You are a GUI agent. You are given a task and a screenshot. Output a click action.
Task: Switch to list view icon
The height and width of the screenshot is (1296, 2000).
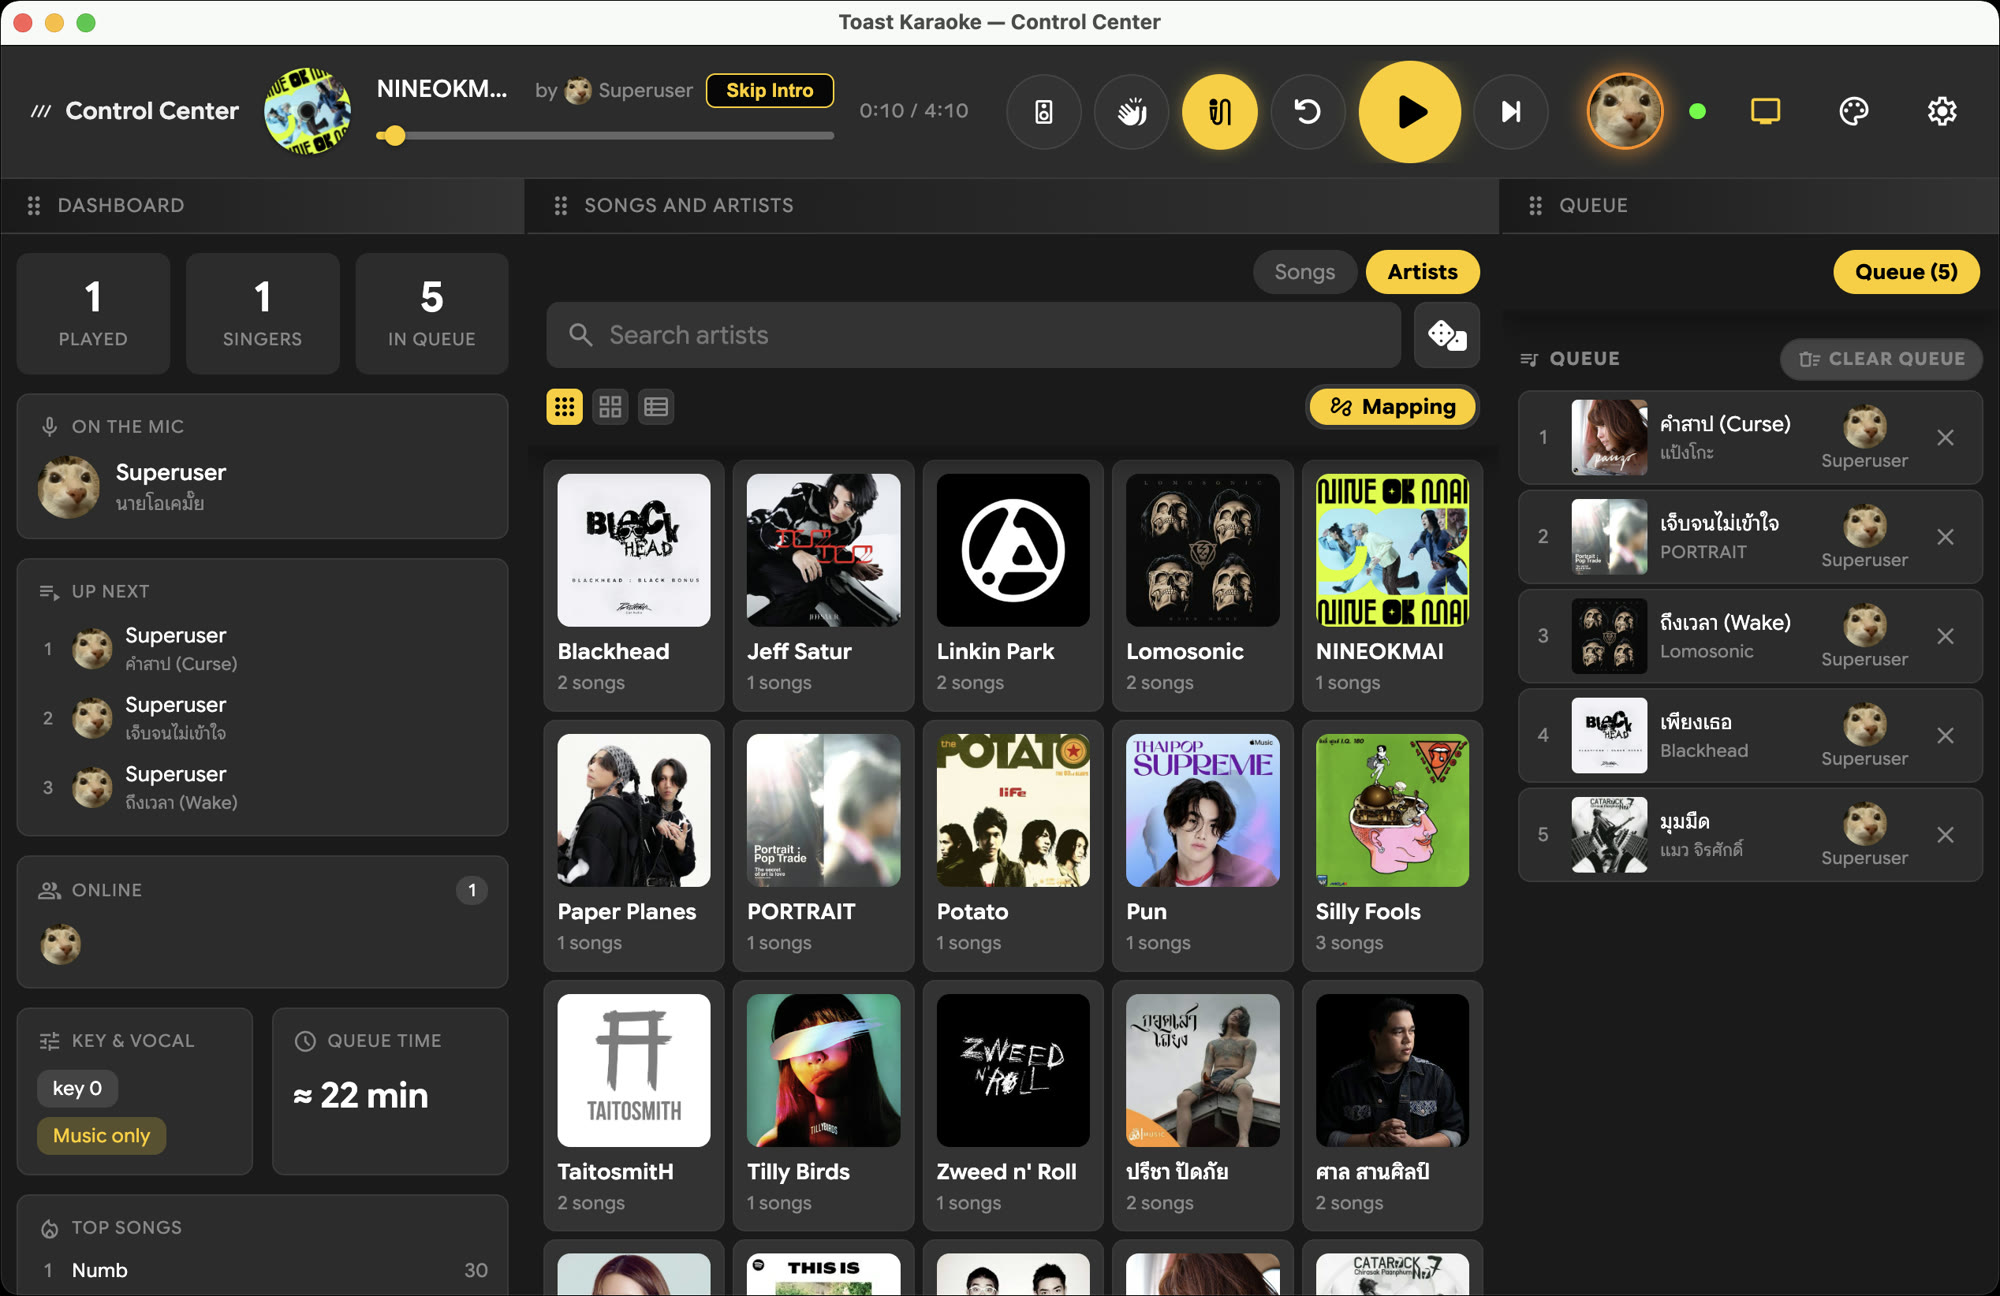coord(656,407)
